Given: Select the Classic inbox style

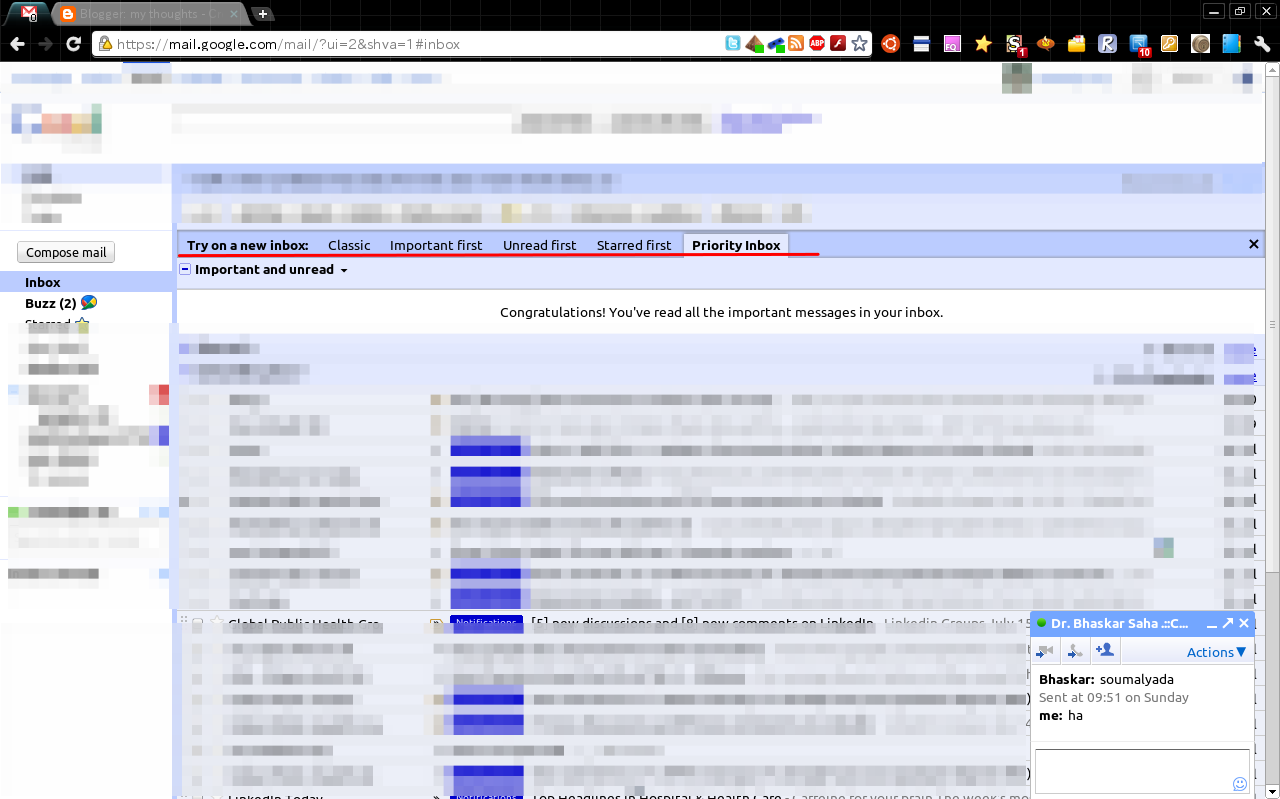Looking at the screenshot, I should click(349, 245).
